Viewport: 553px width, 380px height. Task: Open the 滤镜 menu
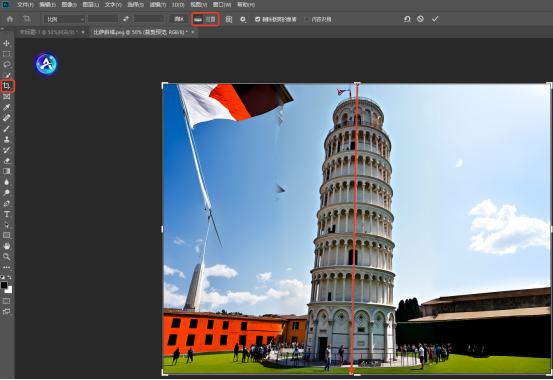click(x=158, y=5)
